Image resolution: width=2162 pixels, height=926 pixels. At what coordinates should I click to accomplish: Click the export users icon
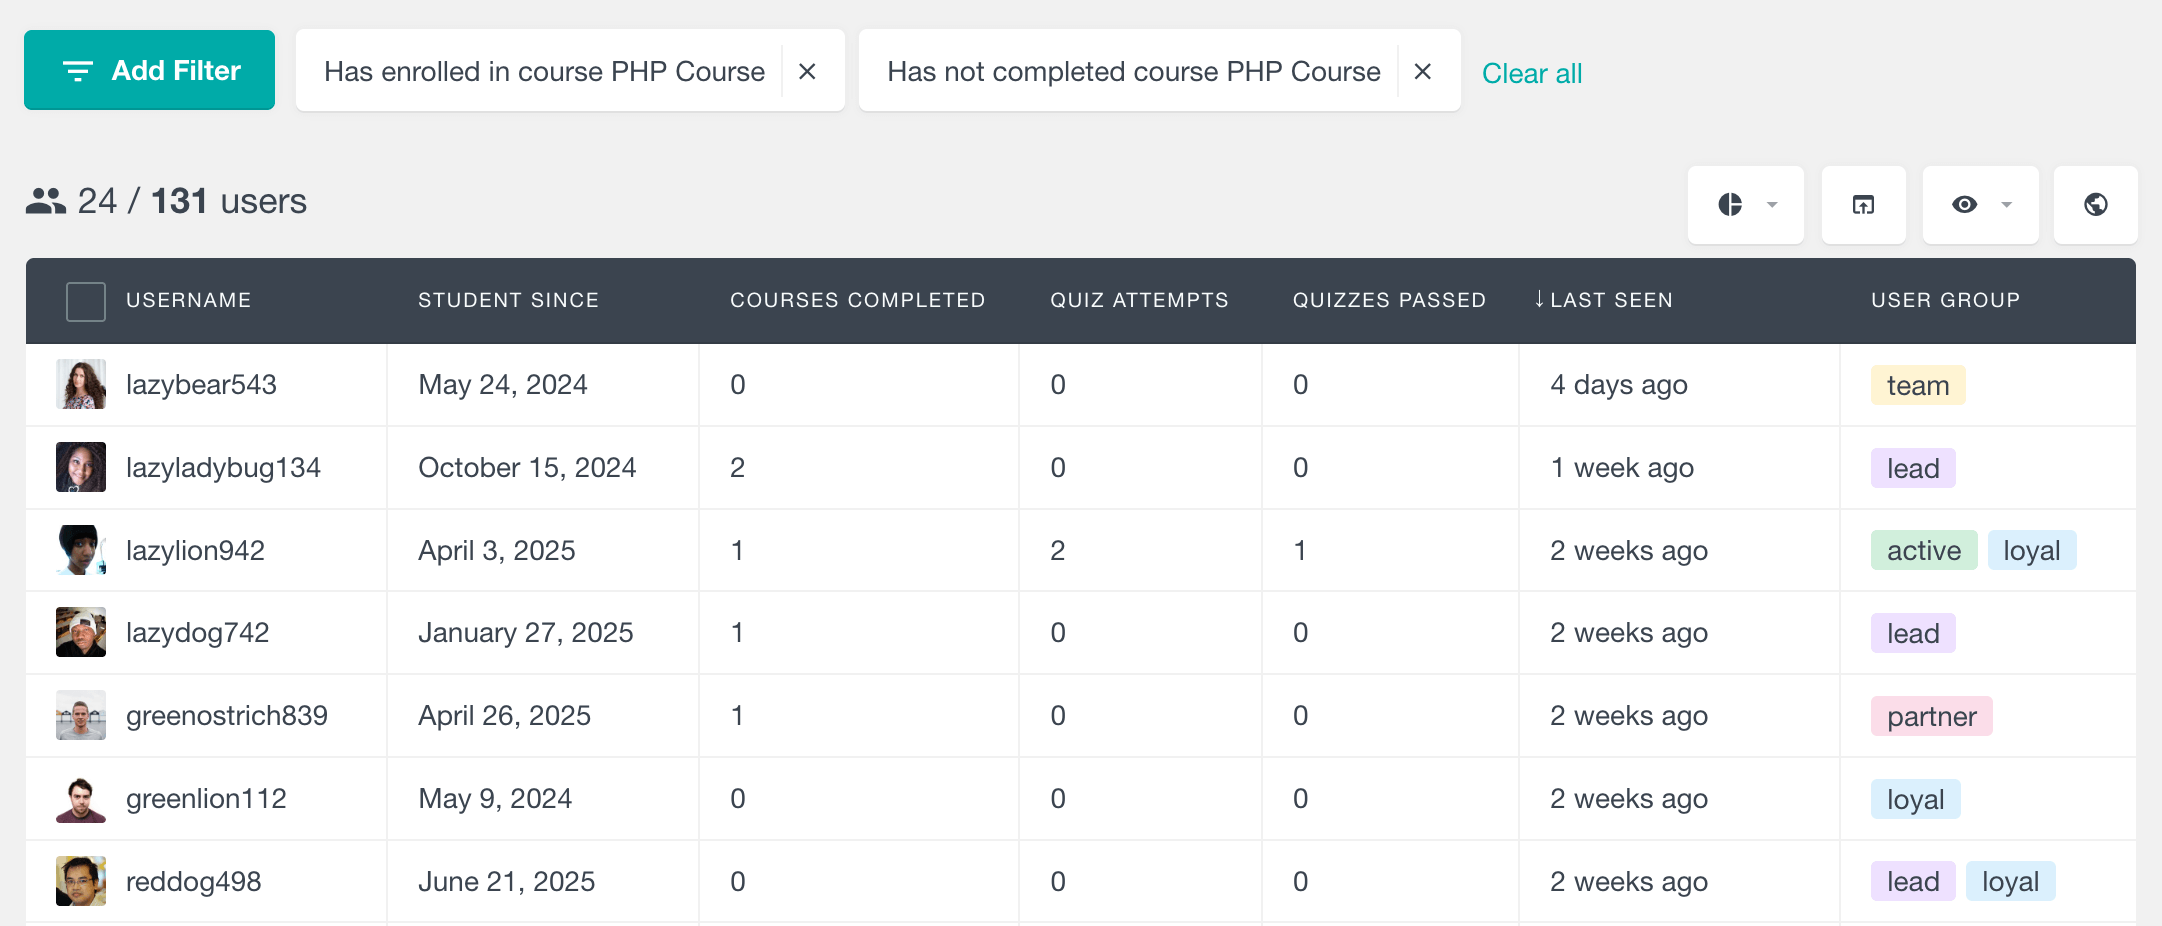click(x=1862, y=204)
